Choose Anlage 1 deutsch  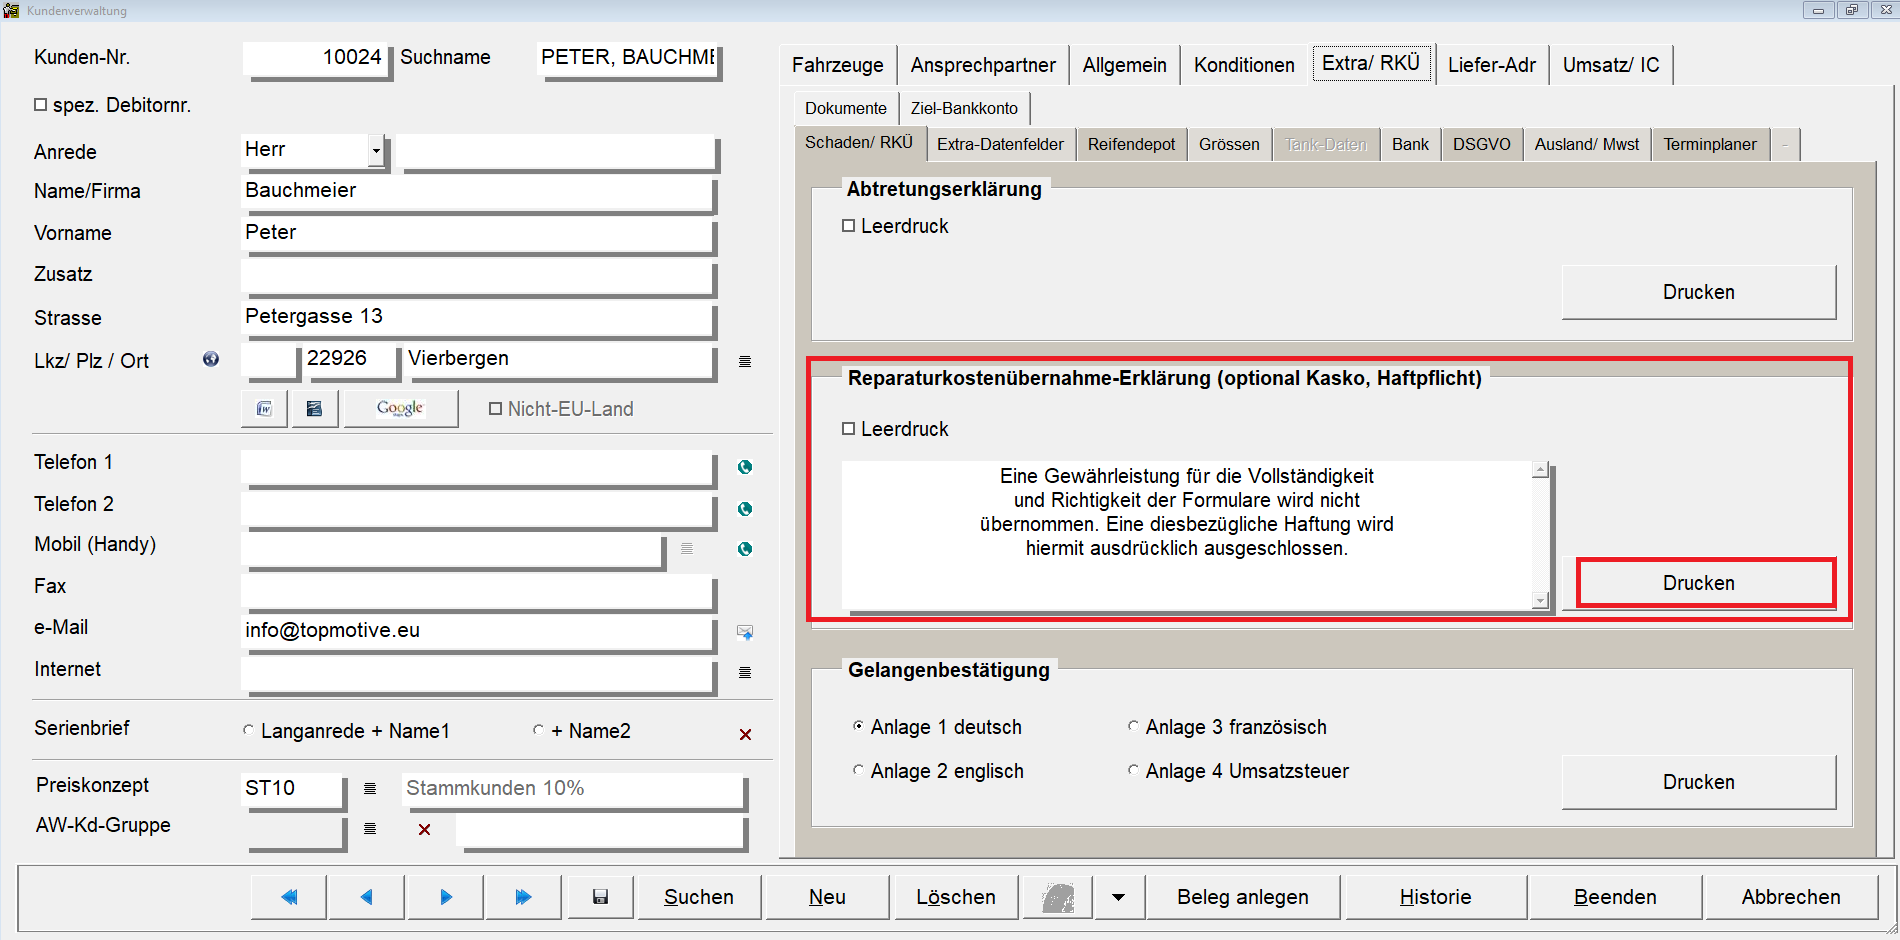coord(858,726)
